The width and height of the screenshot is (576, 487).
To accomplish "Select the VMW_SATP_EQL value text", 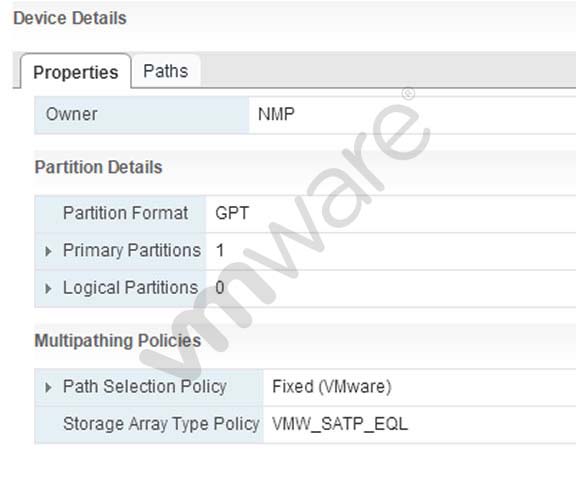I will pyautogui.click(x=340, y=424).
